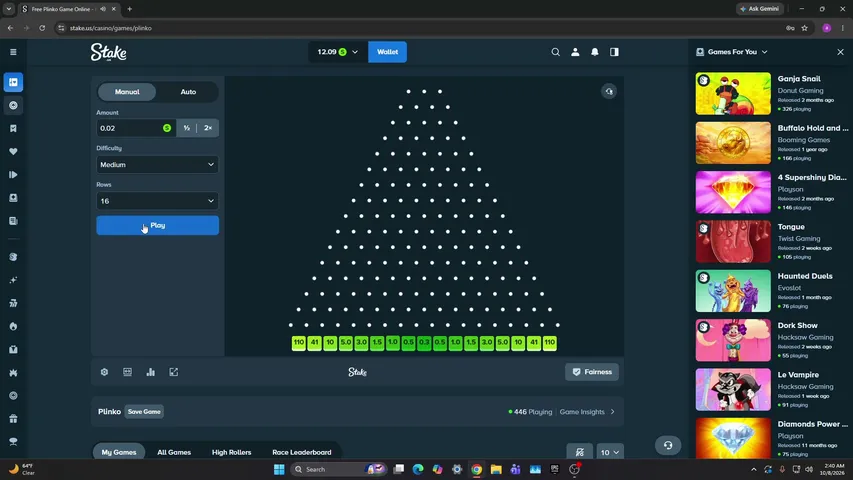Open the rows-per-page 10 dropdown

pos(609,452)
